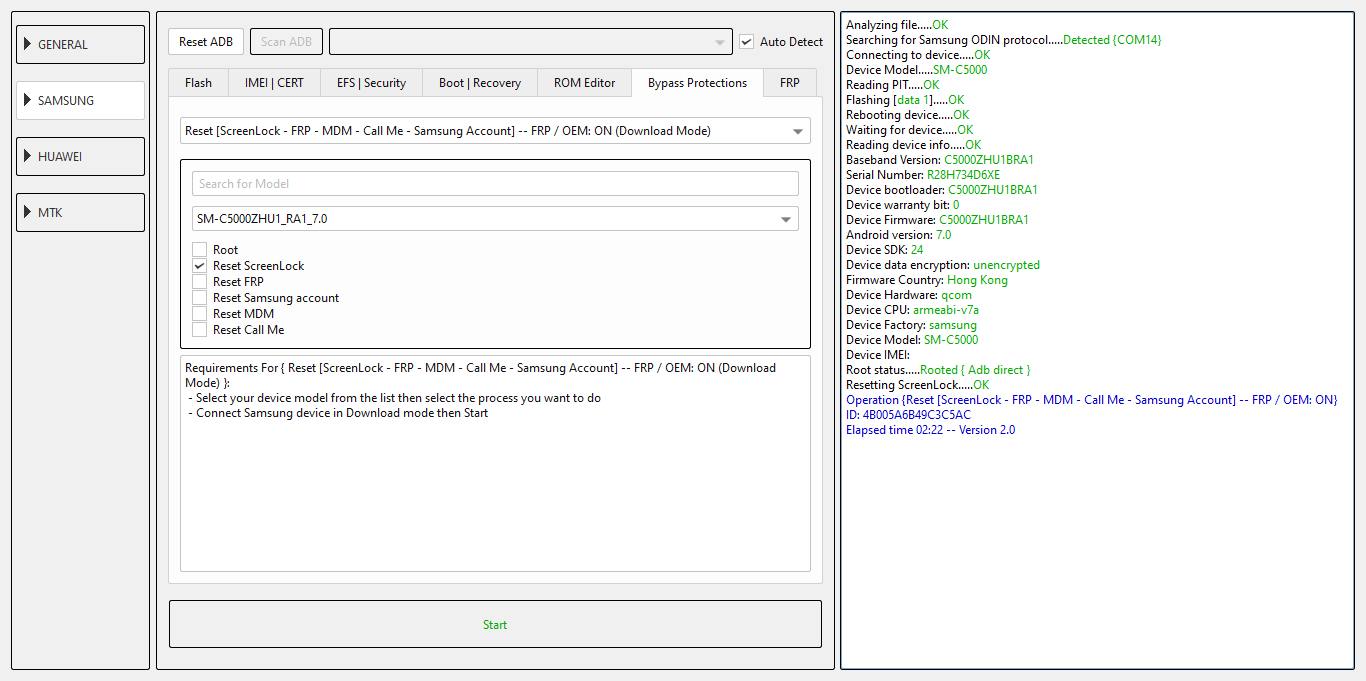This screenshot has width=1366, height=681.
Task: Open the Reset operation type dropdown
Action: tap(495, 131)
